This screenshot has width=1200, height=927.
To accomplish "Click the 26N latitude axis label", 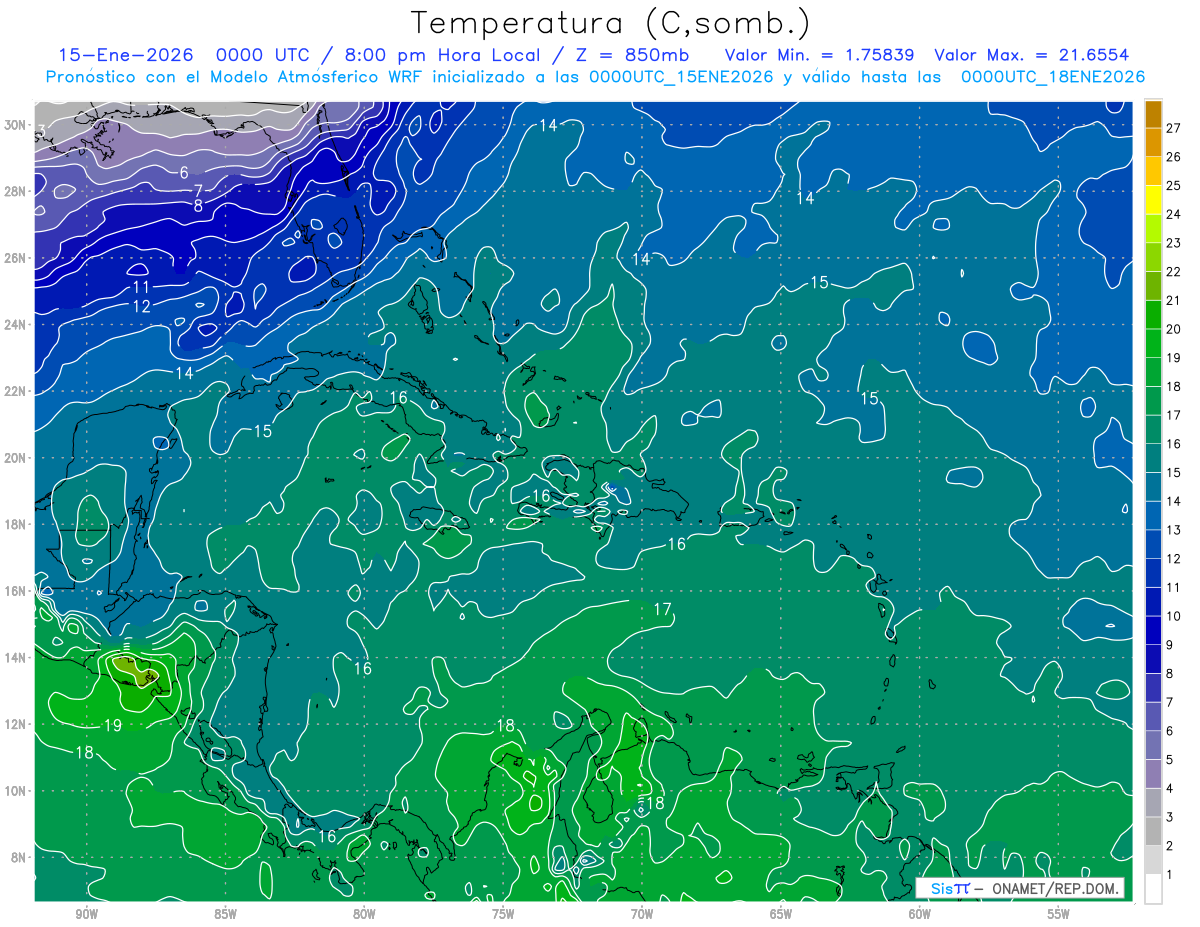I will coord(15,258).
